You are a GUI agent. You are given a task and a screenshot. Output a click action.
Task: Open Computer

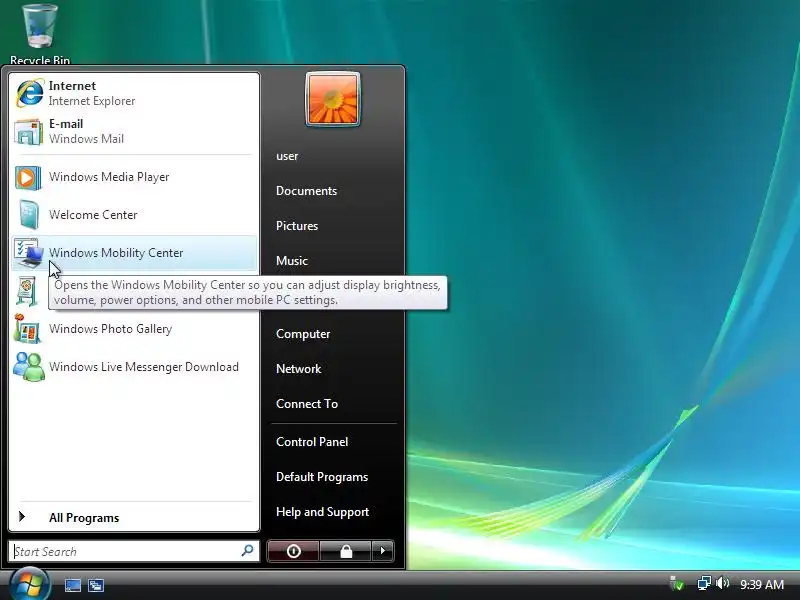pyautogui.click(x=303, y=334)
